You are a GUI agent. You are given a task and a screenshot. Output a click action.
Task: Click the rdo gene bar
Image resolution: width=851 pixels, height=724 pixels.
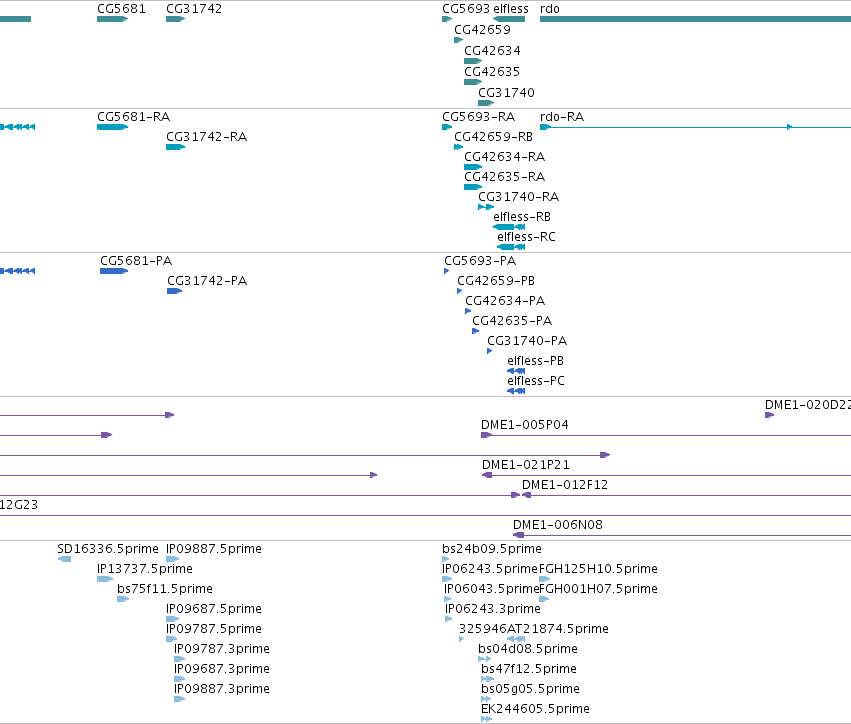point(695,19)
